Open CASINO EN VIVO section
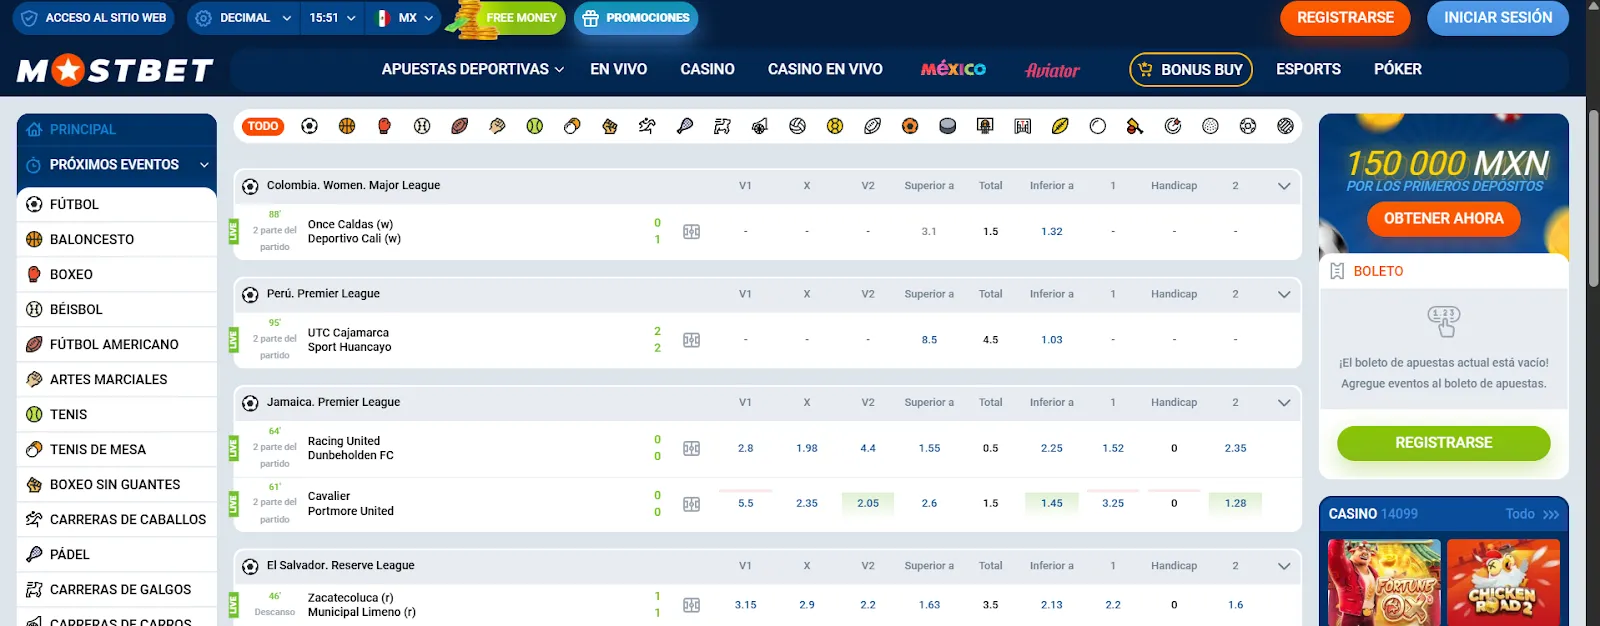1600x626 pixels. 825,69
